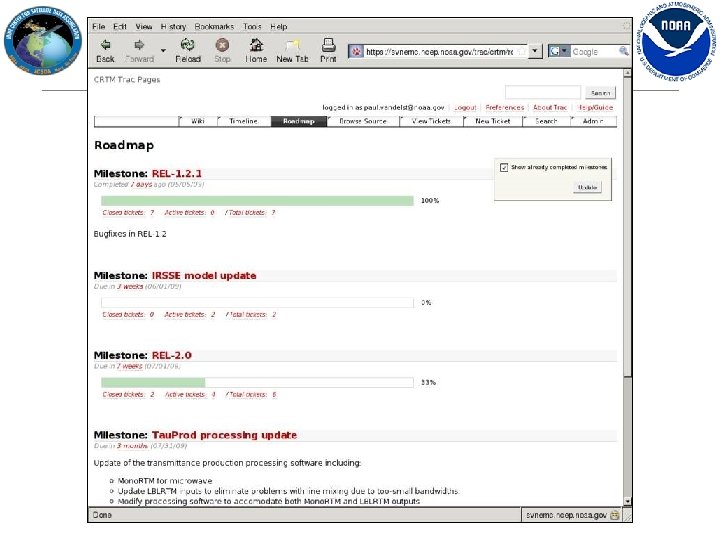Open the View Tickets tab
Screen dimensions: 720x540
431,121
